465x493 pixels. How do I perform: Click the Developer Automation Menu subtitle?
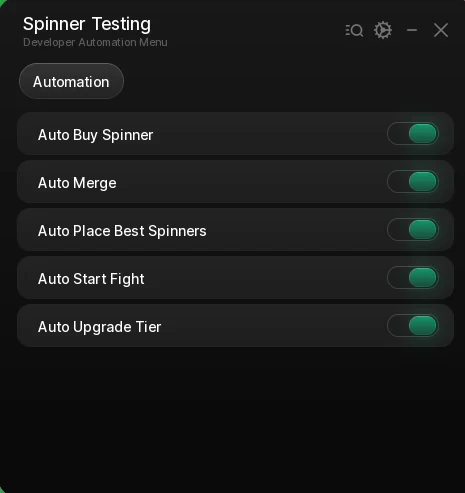pyautogui.click(x=95, y=42)
